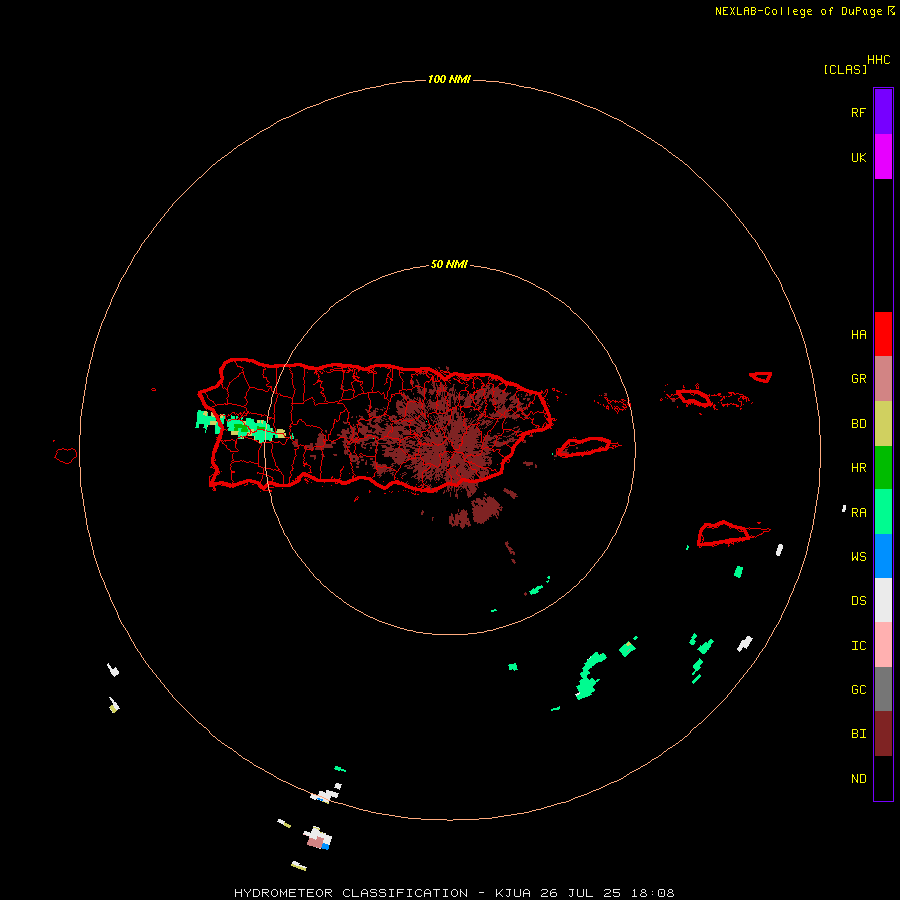Click the HR legend label
The image size is (900, 900).
[858, 468]
